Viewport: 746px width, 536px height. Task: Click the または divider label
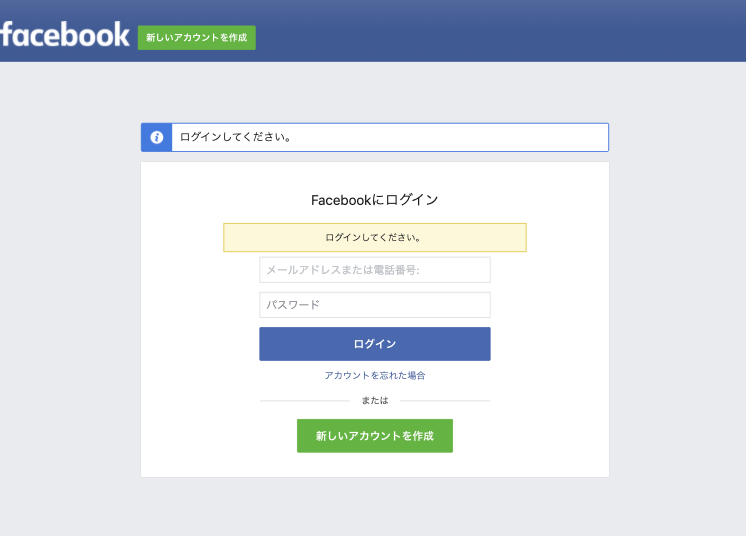pos(375,400)
